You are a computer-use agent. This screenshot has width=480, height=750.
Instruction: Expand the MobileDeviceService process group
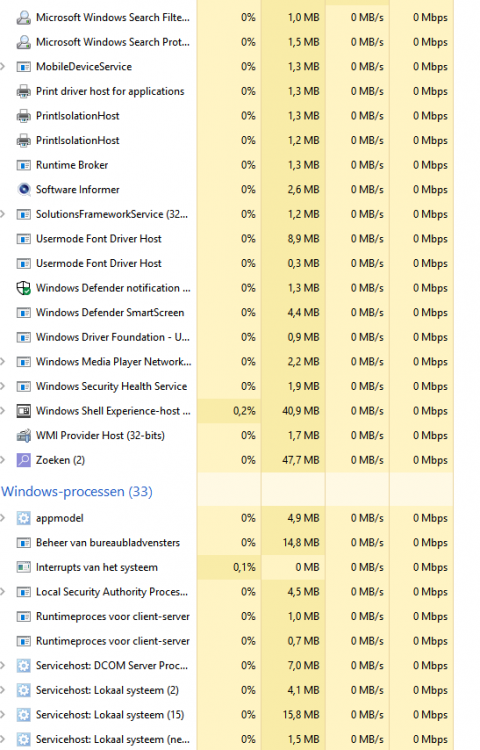point(3,66)
